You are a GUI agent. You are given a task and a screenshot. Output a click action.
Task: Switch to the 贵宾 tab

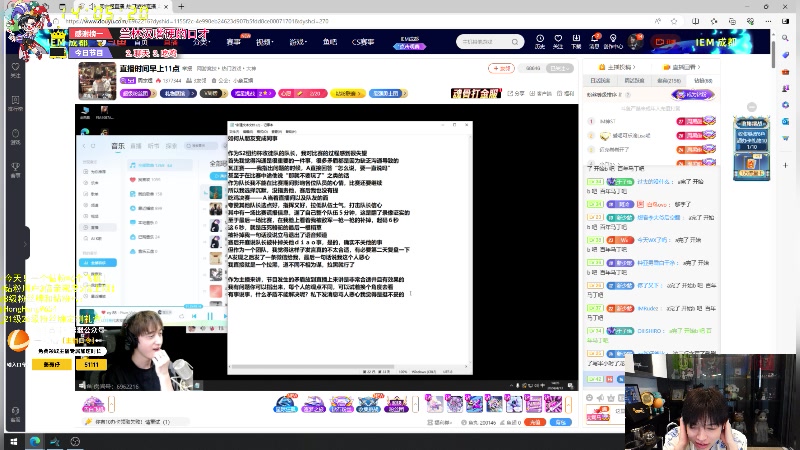click(669, 81)
